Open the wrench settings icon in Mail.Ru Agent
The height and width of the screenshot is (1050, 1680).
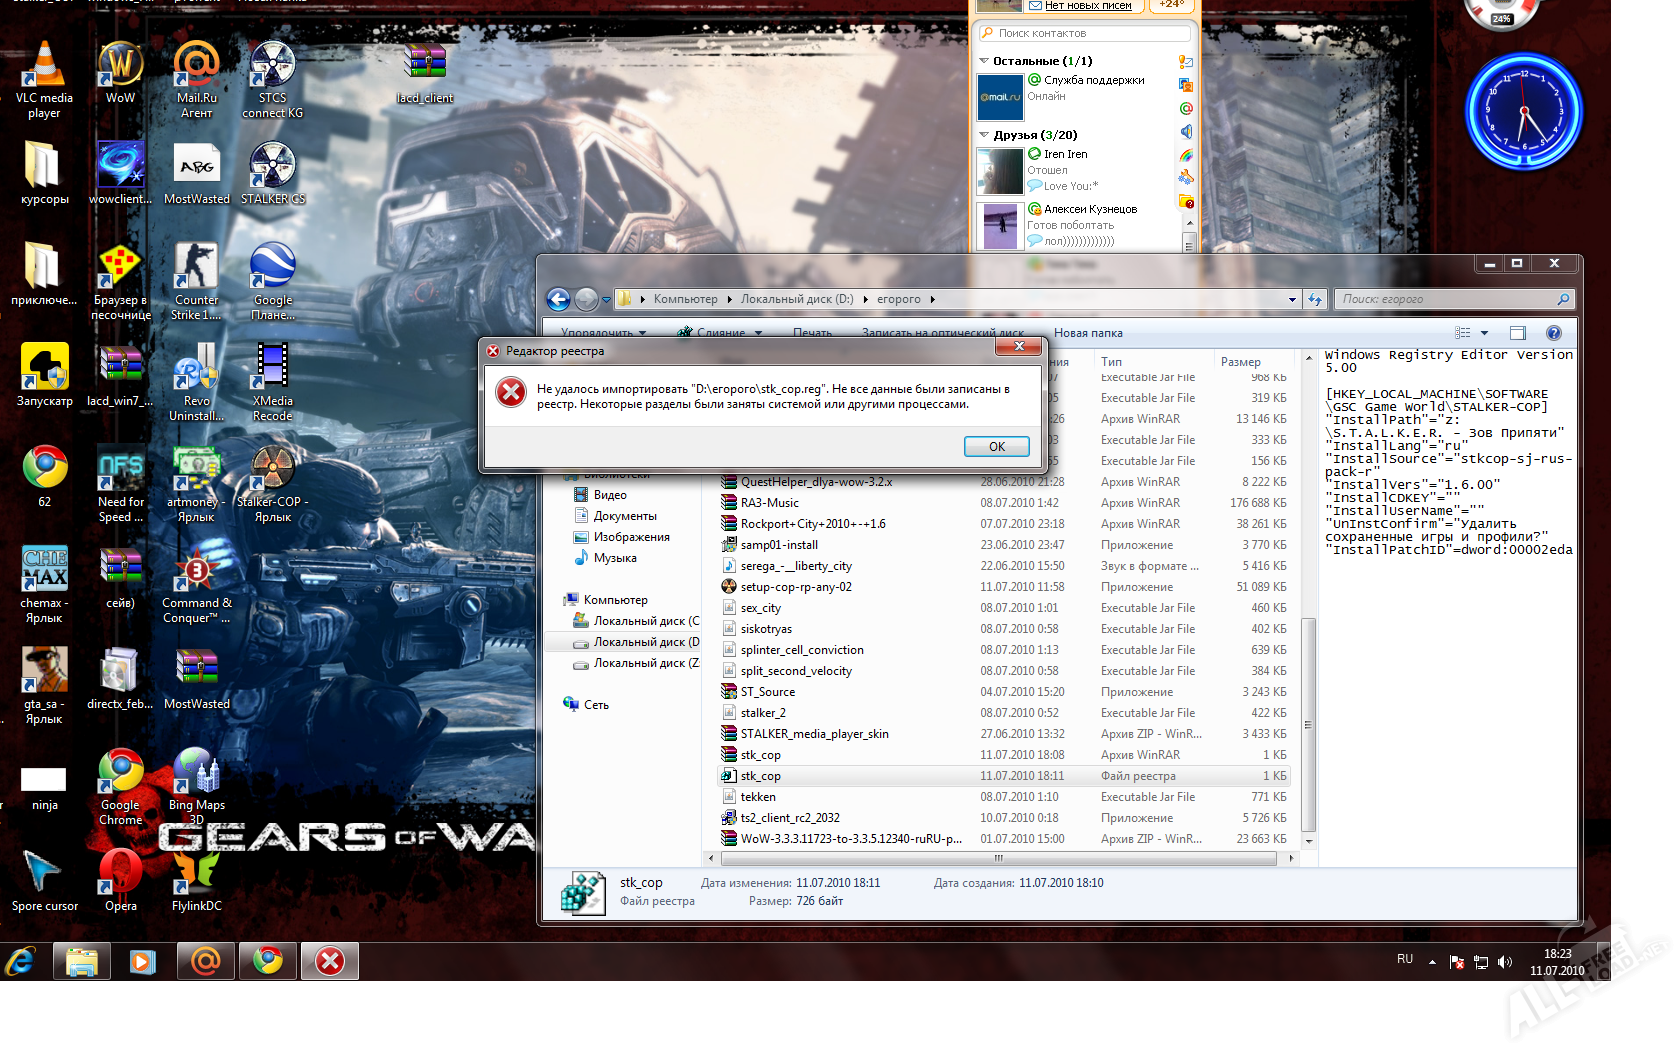pos(1186,178)
